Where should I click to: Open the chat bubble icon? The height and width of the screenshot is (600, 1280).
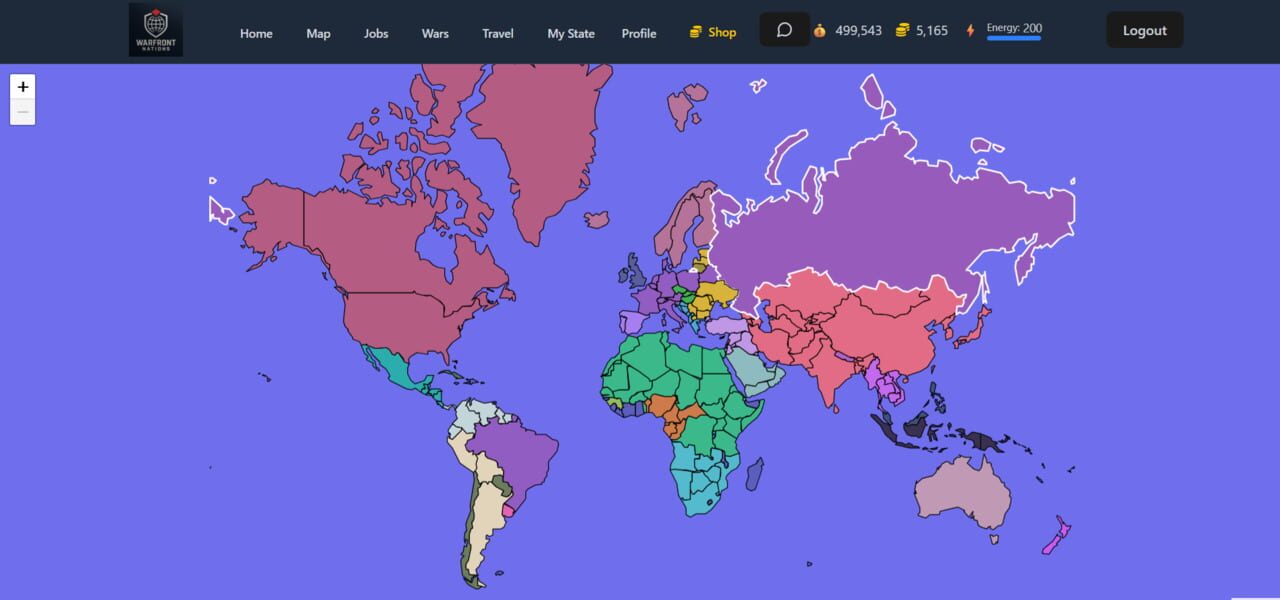click(x=784, y=29)
